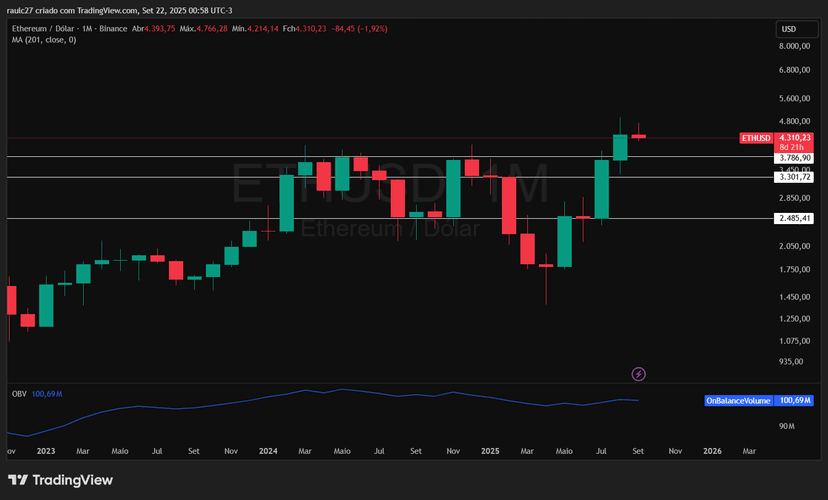The width and height of the screenshot is (828, 500).
Task: Click the 2023 label on time axis
Action: click(45, 451)
